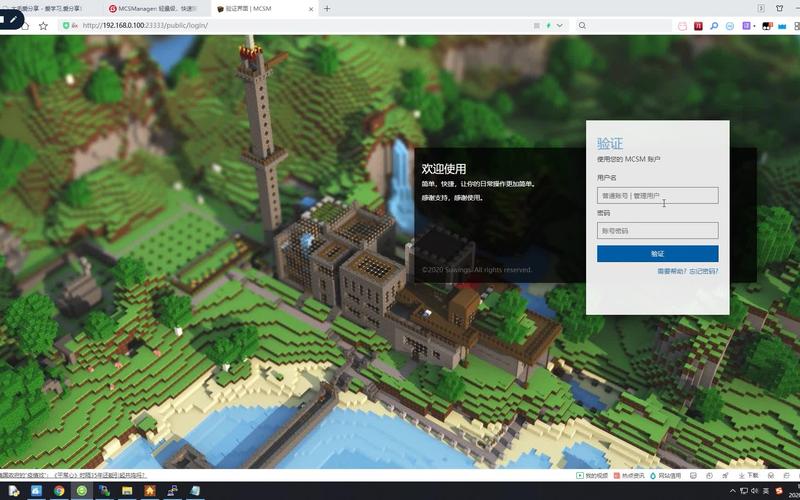
Task: Click the round blue face extension icon
Action: (730, 26)
